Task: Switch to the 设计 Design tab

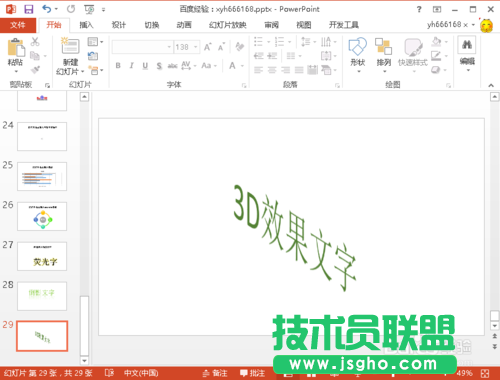Action: pyautogui.click(x=119, y=25)
